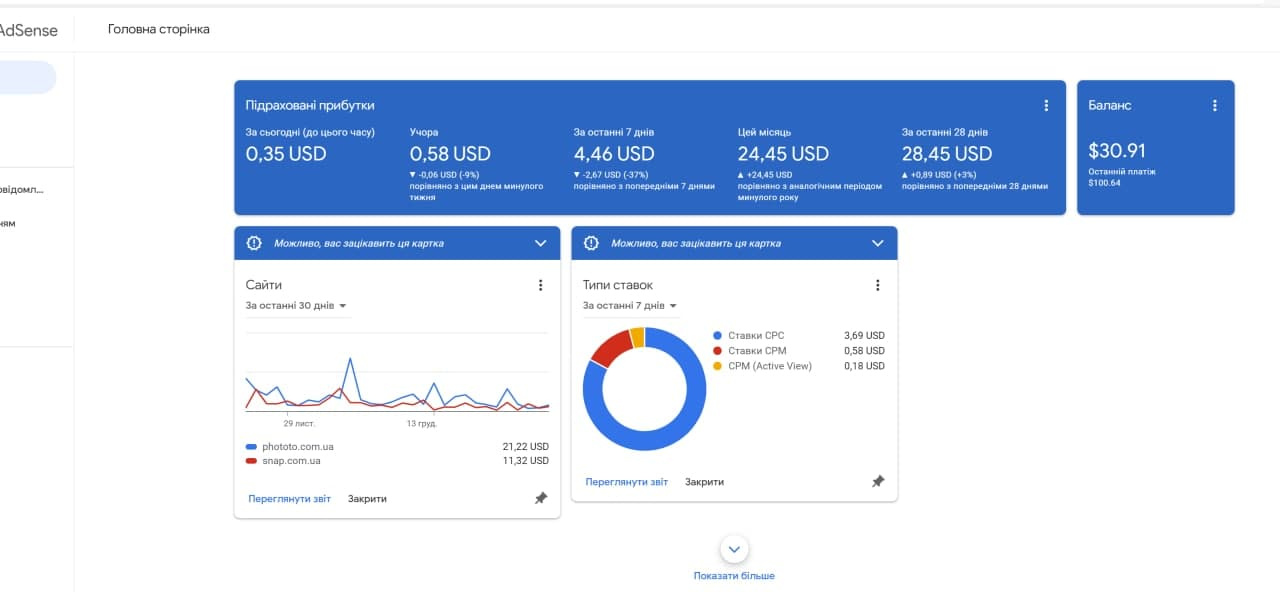Click the lightbulb icon above Сайти card
Image resolution: width=1280 pixels, height=592 pixels.
(x=254, y=243)
